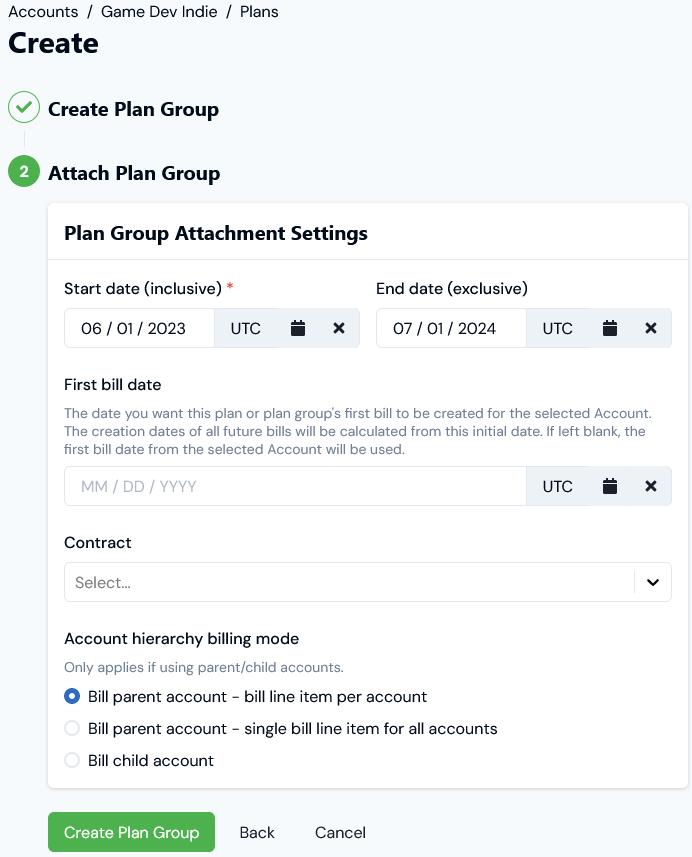Screen dimensions: 692x857
Task: Submit with the Create Plan Group button
Action: coord(131,832)
